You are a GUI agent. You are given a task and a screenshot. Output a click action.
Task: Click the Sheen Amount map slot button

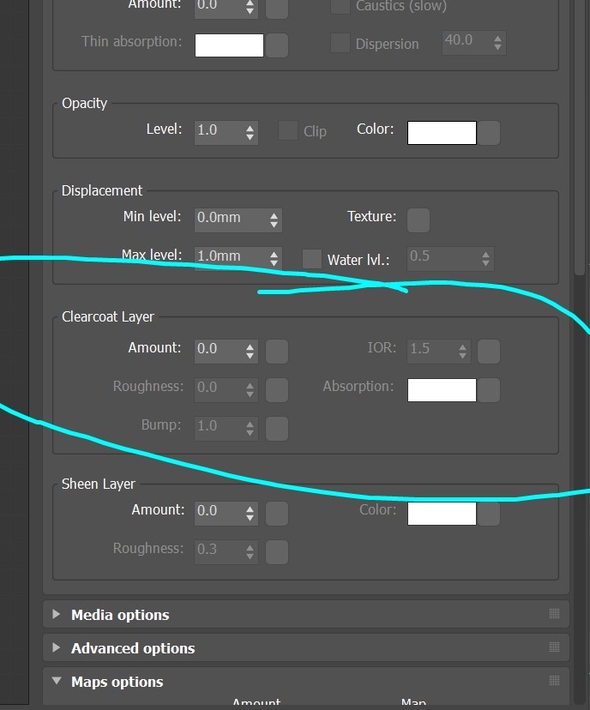277,513
